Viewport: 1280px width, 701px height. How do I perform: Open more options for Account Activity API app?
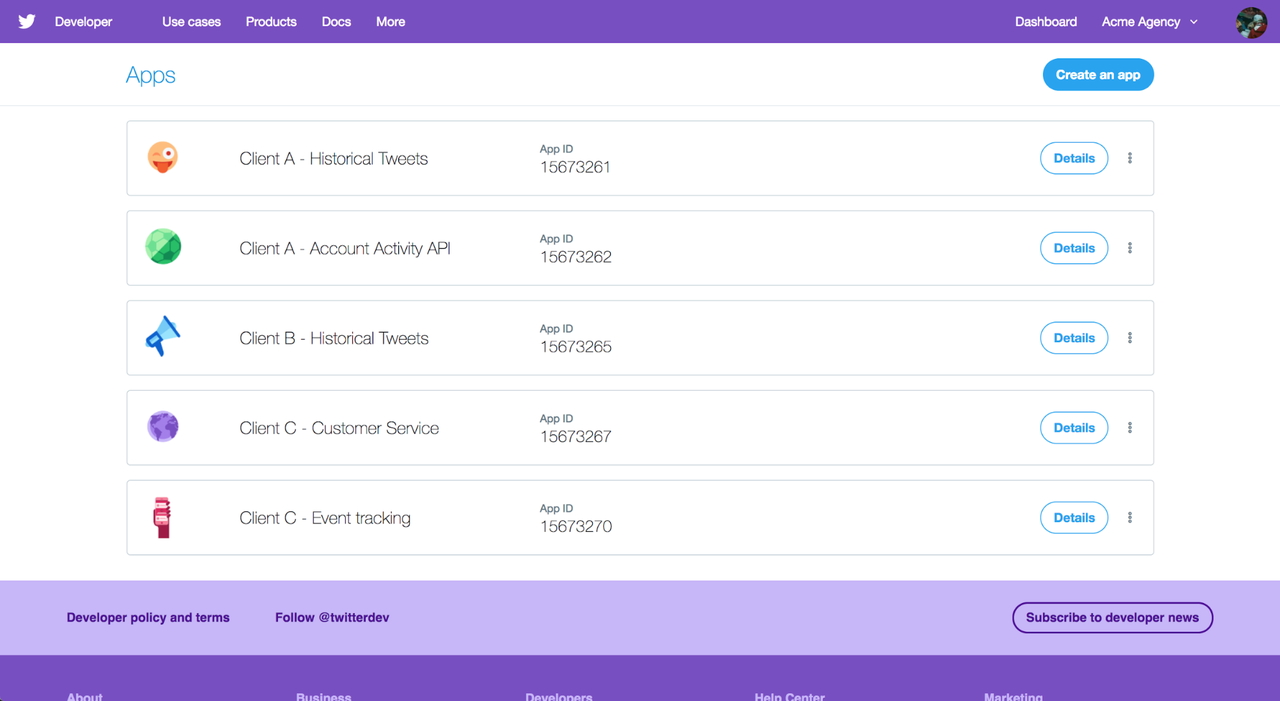pyautogui.click(x=1130, y=248)
